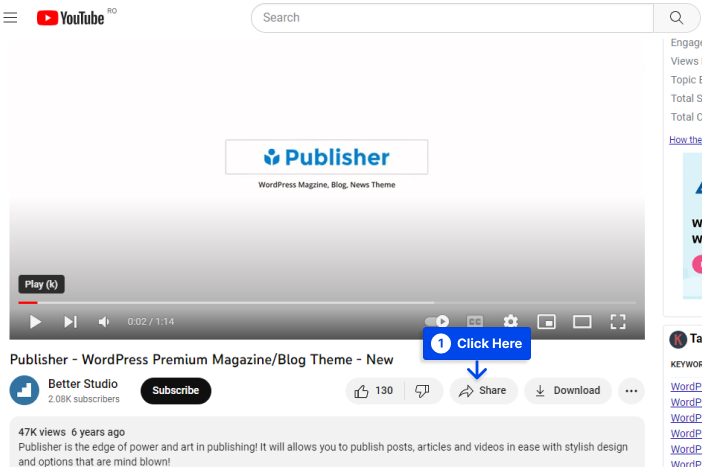Open more actions three-dot menu
The image size is (702, 467).
[x=631, y=391]
